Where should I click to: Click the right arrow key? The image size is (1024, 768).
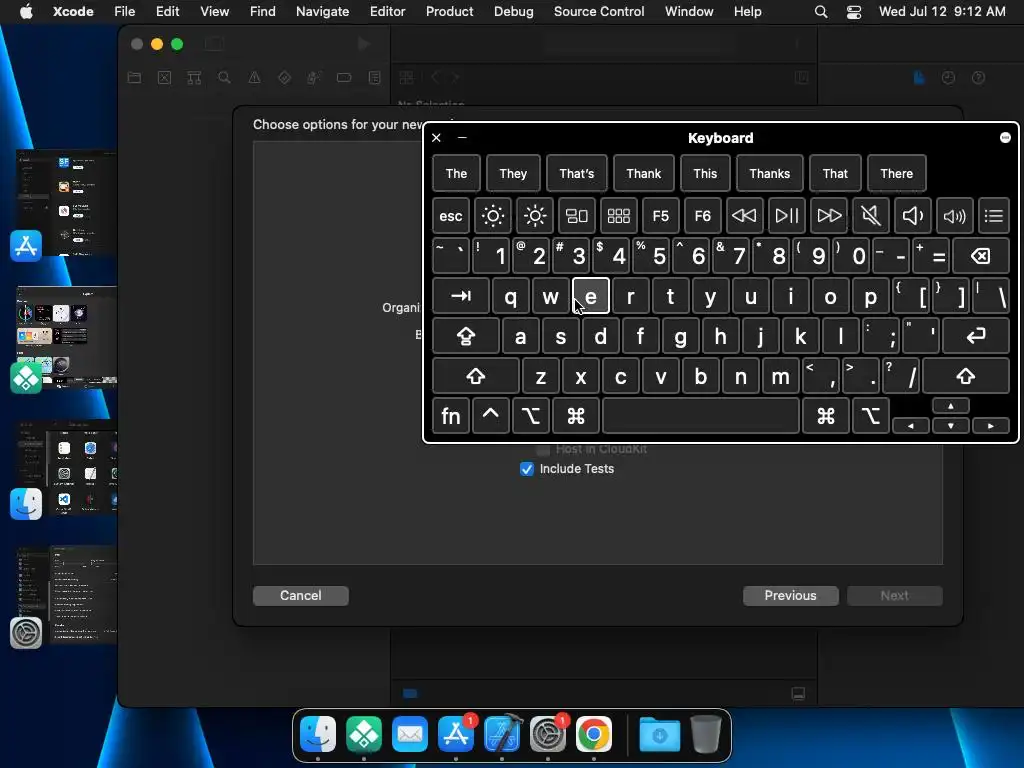991,426
